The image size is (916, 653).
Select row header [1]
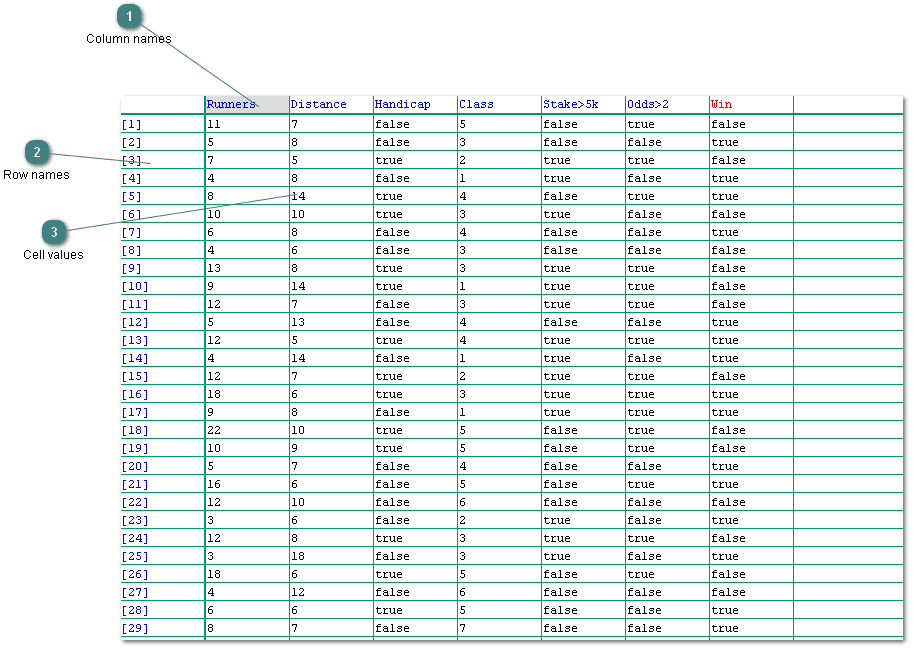click(131, 124)
